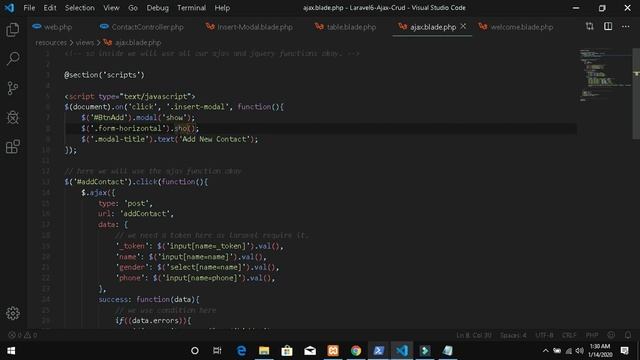640x360 pixels.
Task: Open the Extensions view
Action: (13, 147)
